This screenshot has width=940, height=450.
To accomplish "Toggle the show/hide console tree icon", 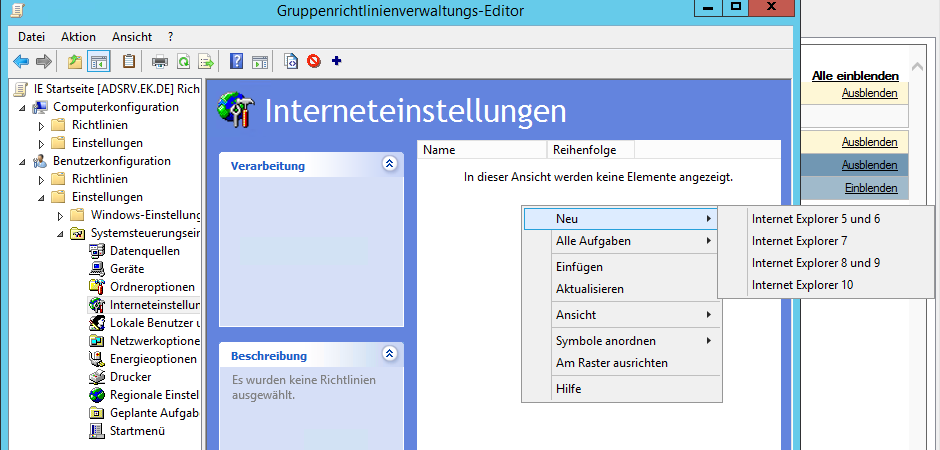I will pyautogui.click(x=98, y=61).
